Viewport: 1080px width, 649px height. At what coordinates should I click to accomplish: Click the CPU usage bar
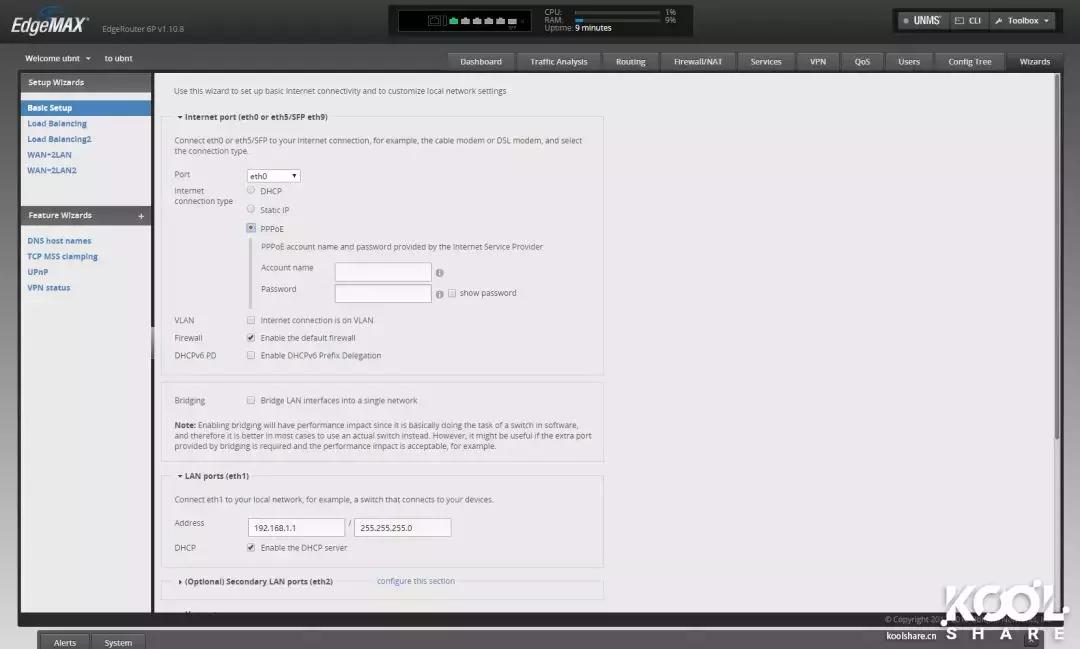pyautogui.click(x=617, y=12)
